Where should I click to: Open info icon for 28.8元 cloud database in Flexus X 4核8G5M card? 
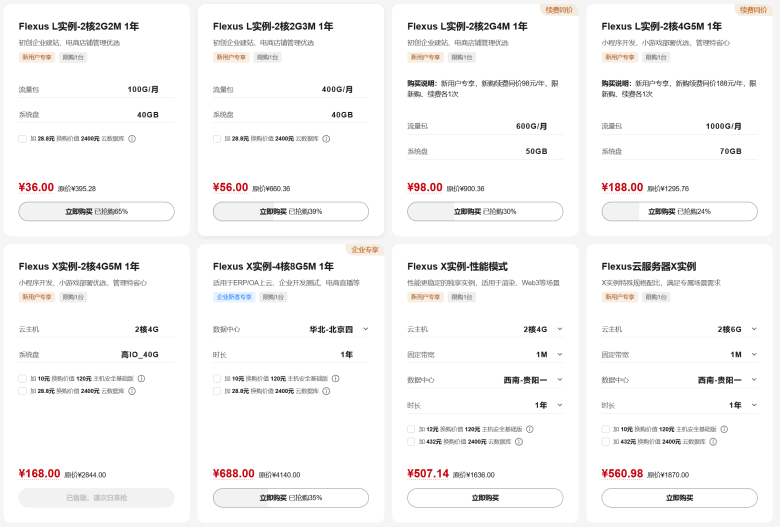pos(326,391)
